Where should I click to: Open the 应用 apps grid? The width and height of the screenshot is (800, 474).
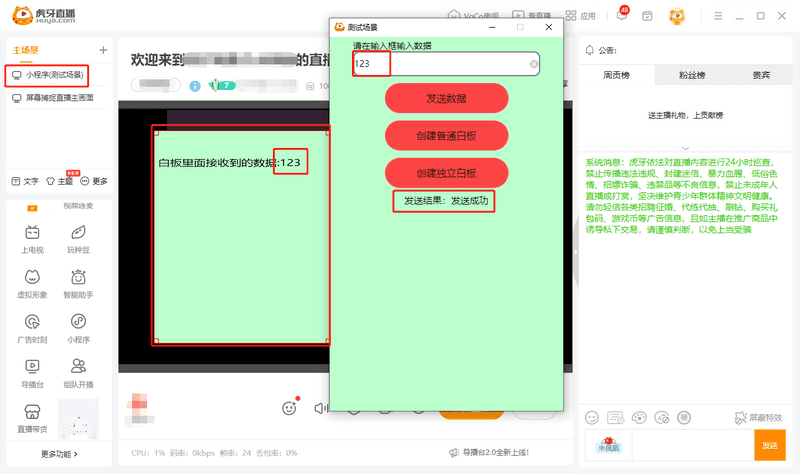[581, 16]
